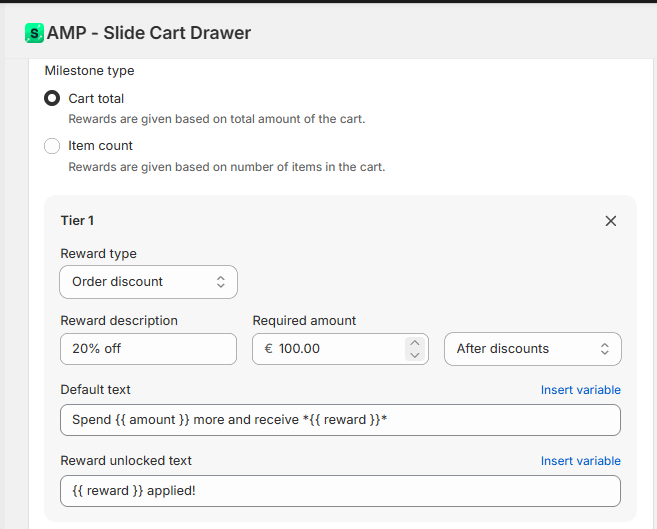
Task: Edit the Default text message field
Action: [340, 420]
